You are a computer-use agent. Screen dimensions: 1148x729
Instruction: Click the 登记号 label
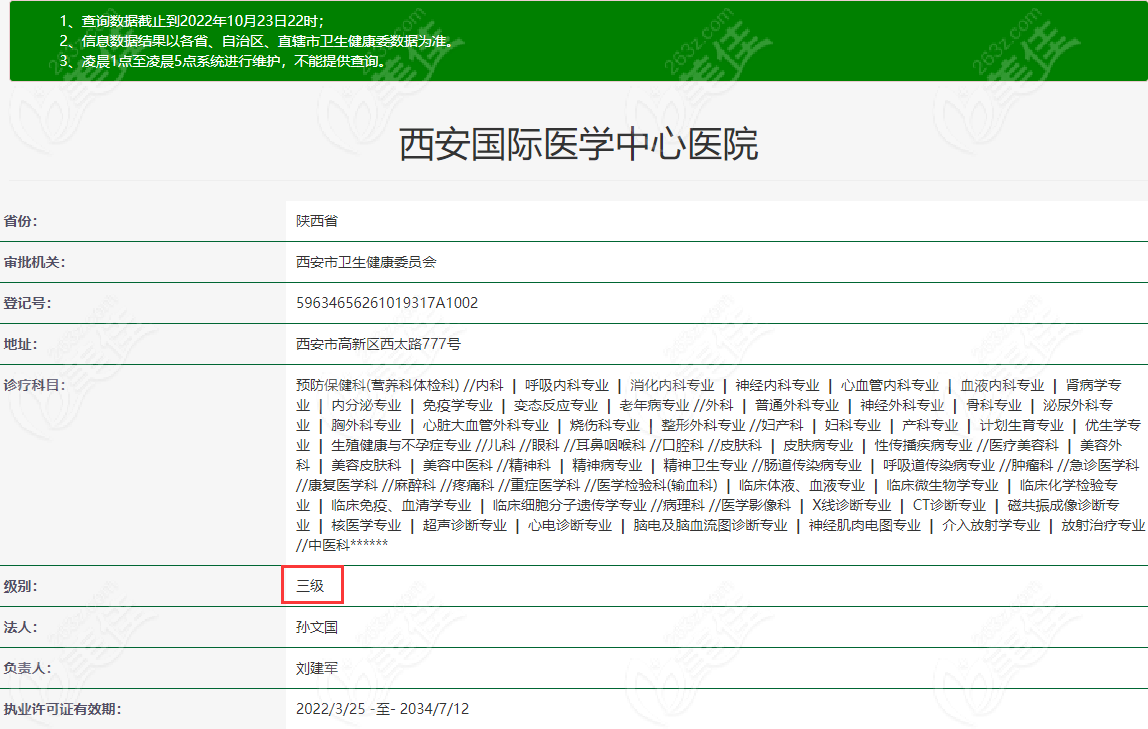(x=27, y=303)
